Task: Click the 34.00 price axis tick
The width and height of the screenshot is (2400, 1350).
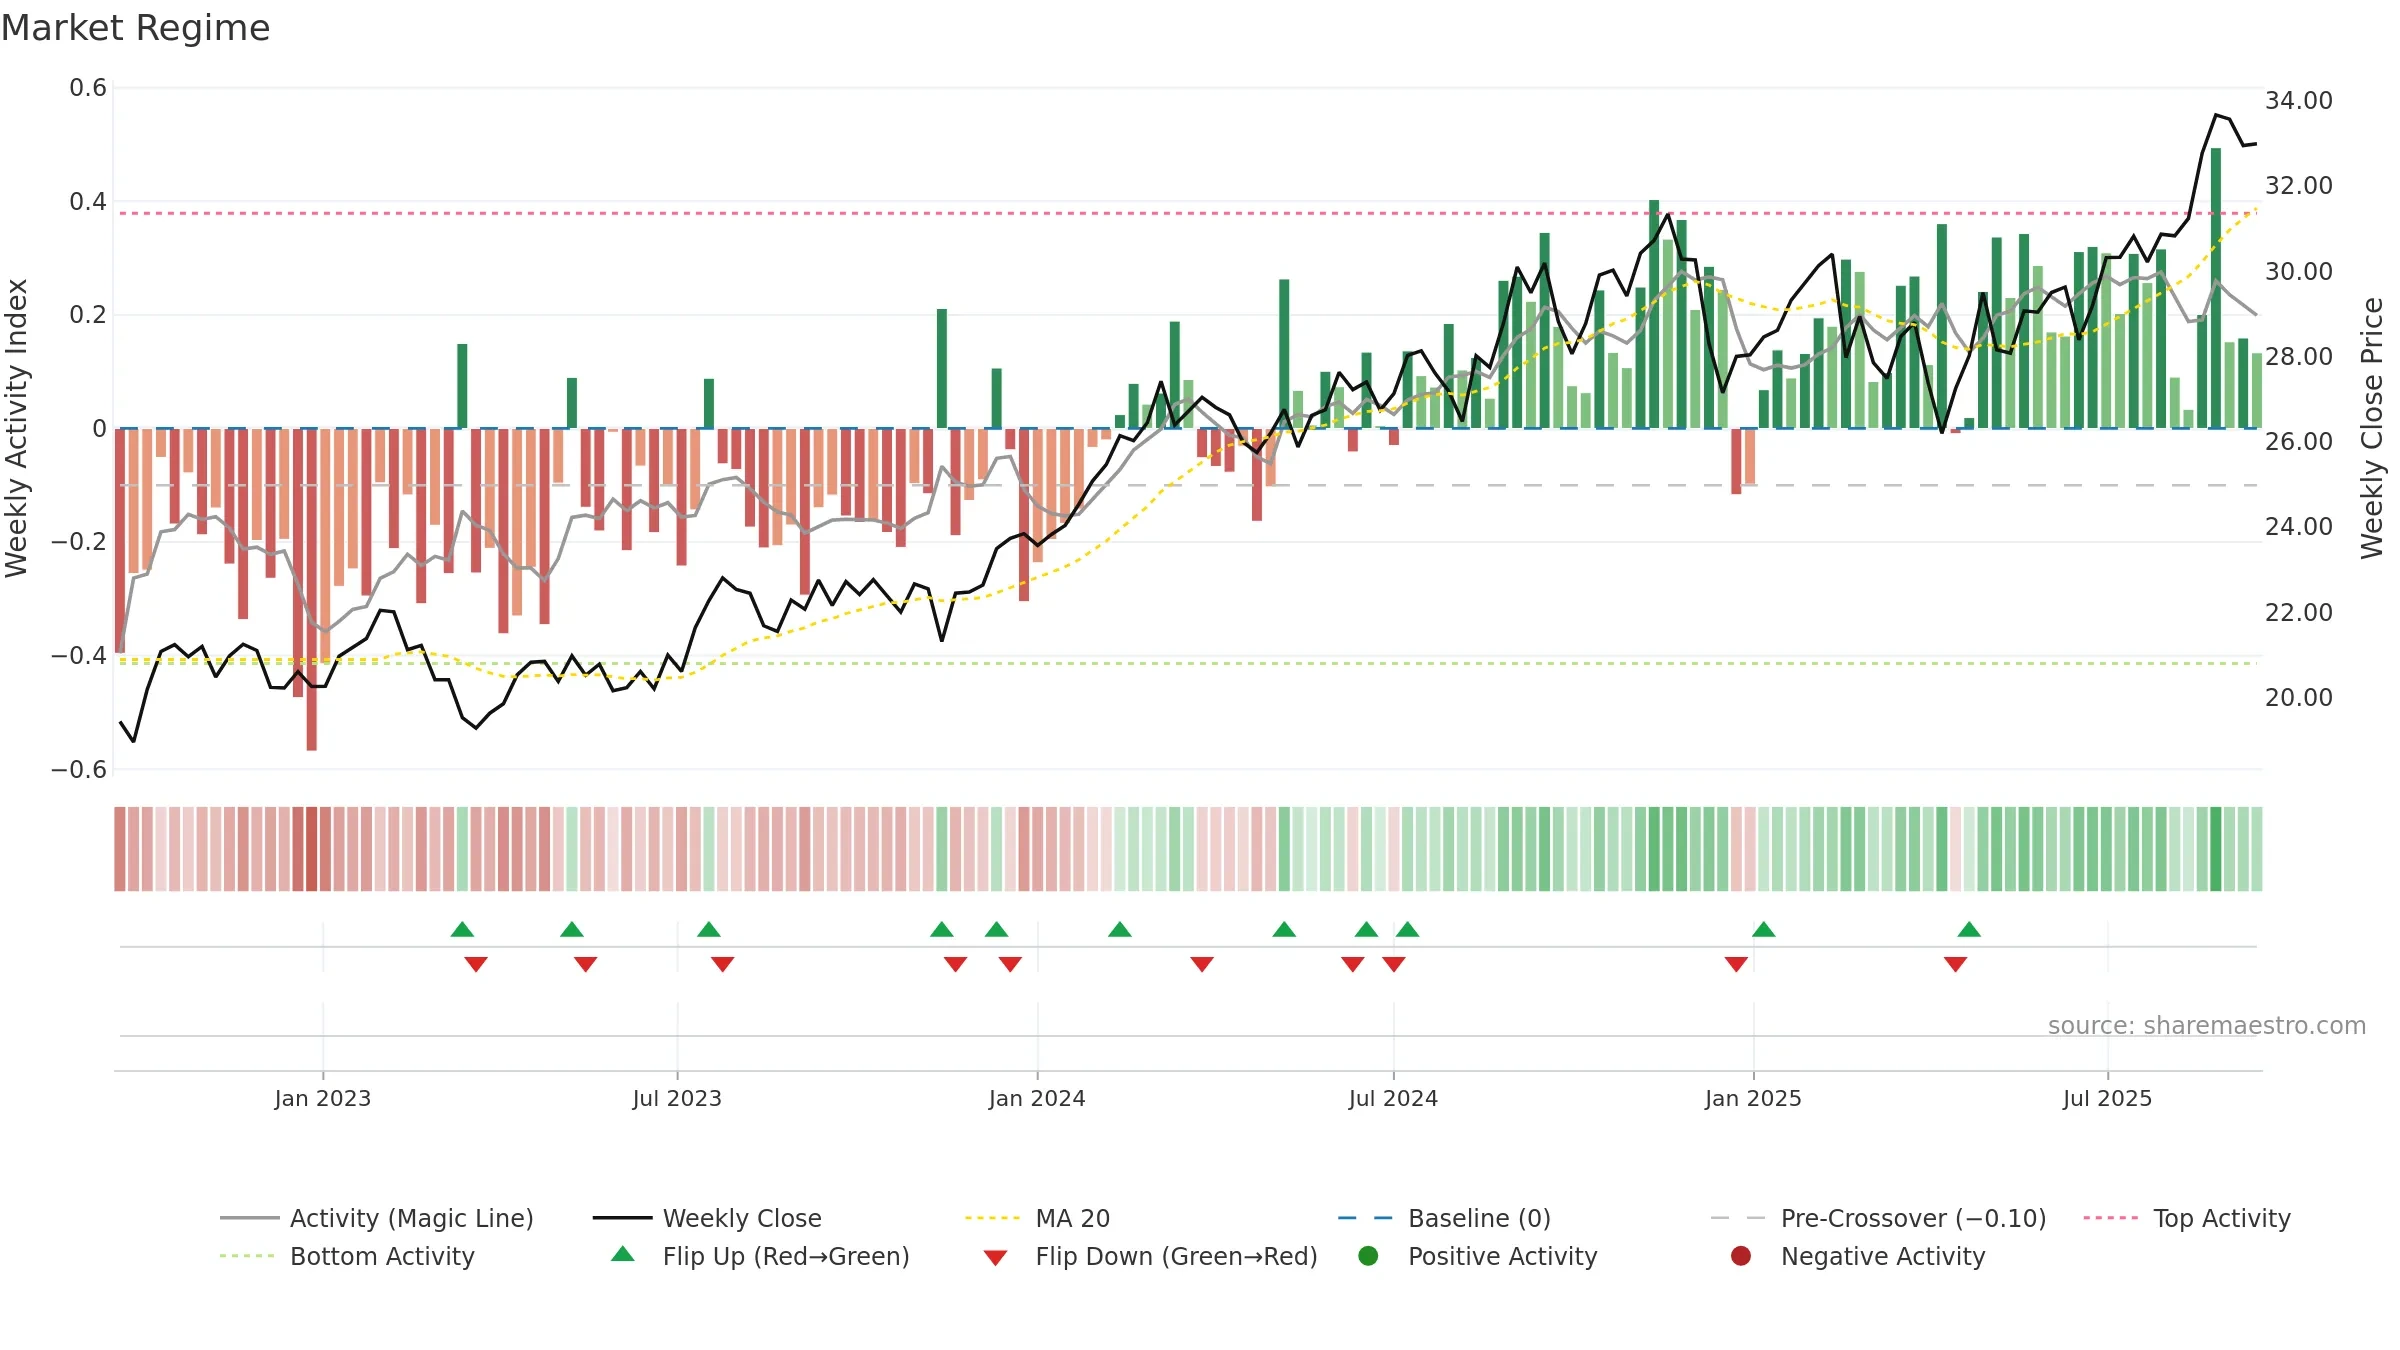Action: [2299, 101]
